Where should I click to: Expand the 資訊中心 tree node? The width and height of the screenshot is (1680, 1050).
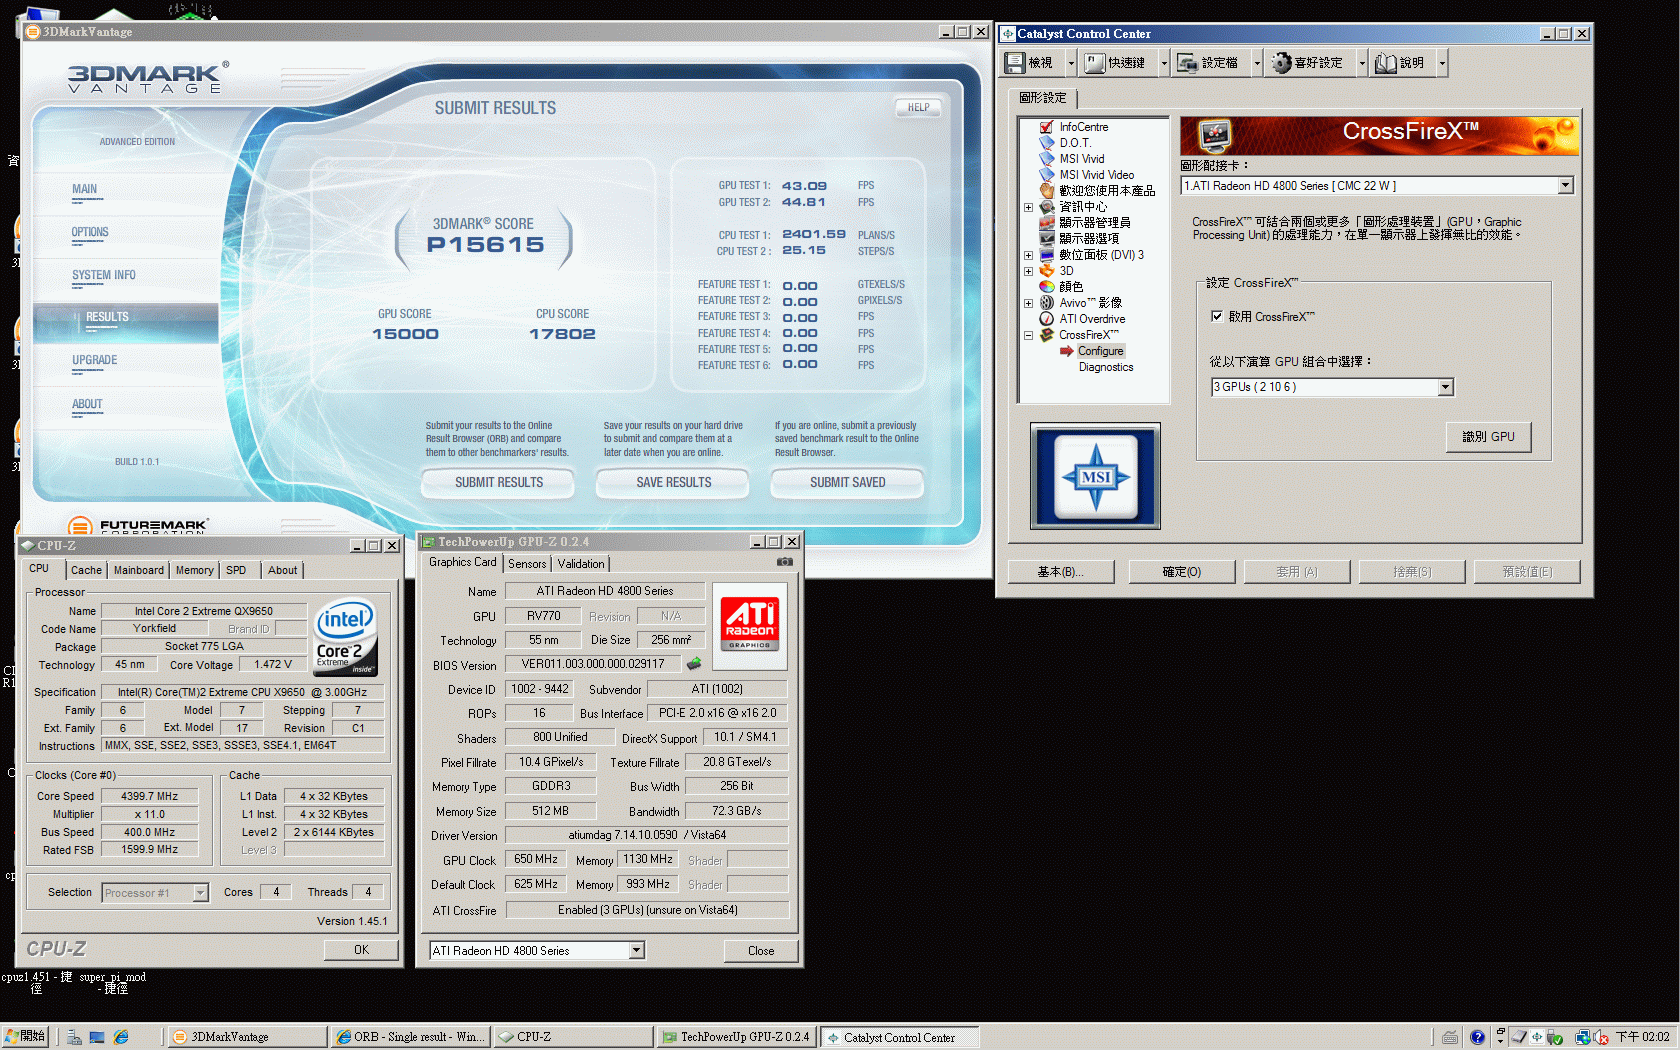pyautogui.click(x=1028, y=207)
